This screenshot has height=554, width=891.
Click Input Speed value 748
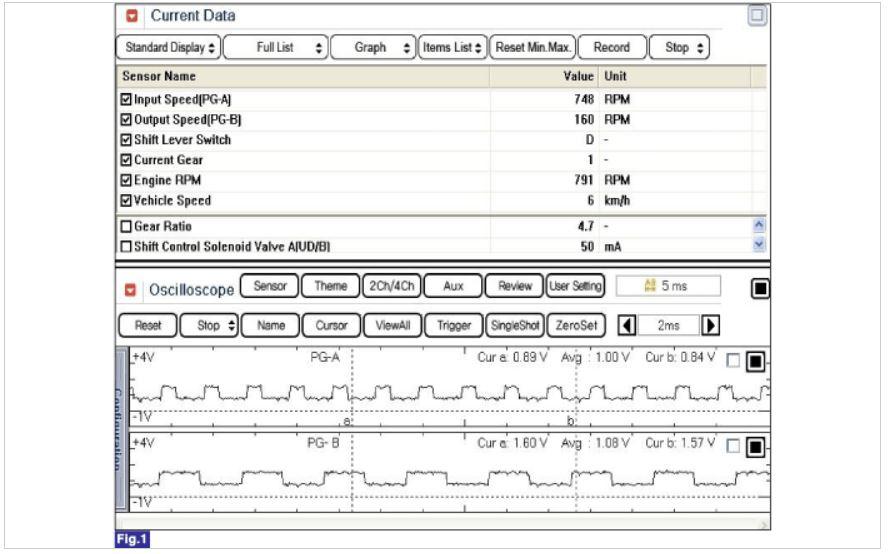(x=584, y=99)
